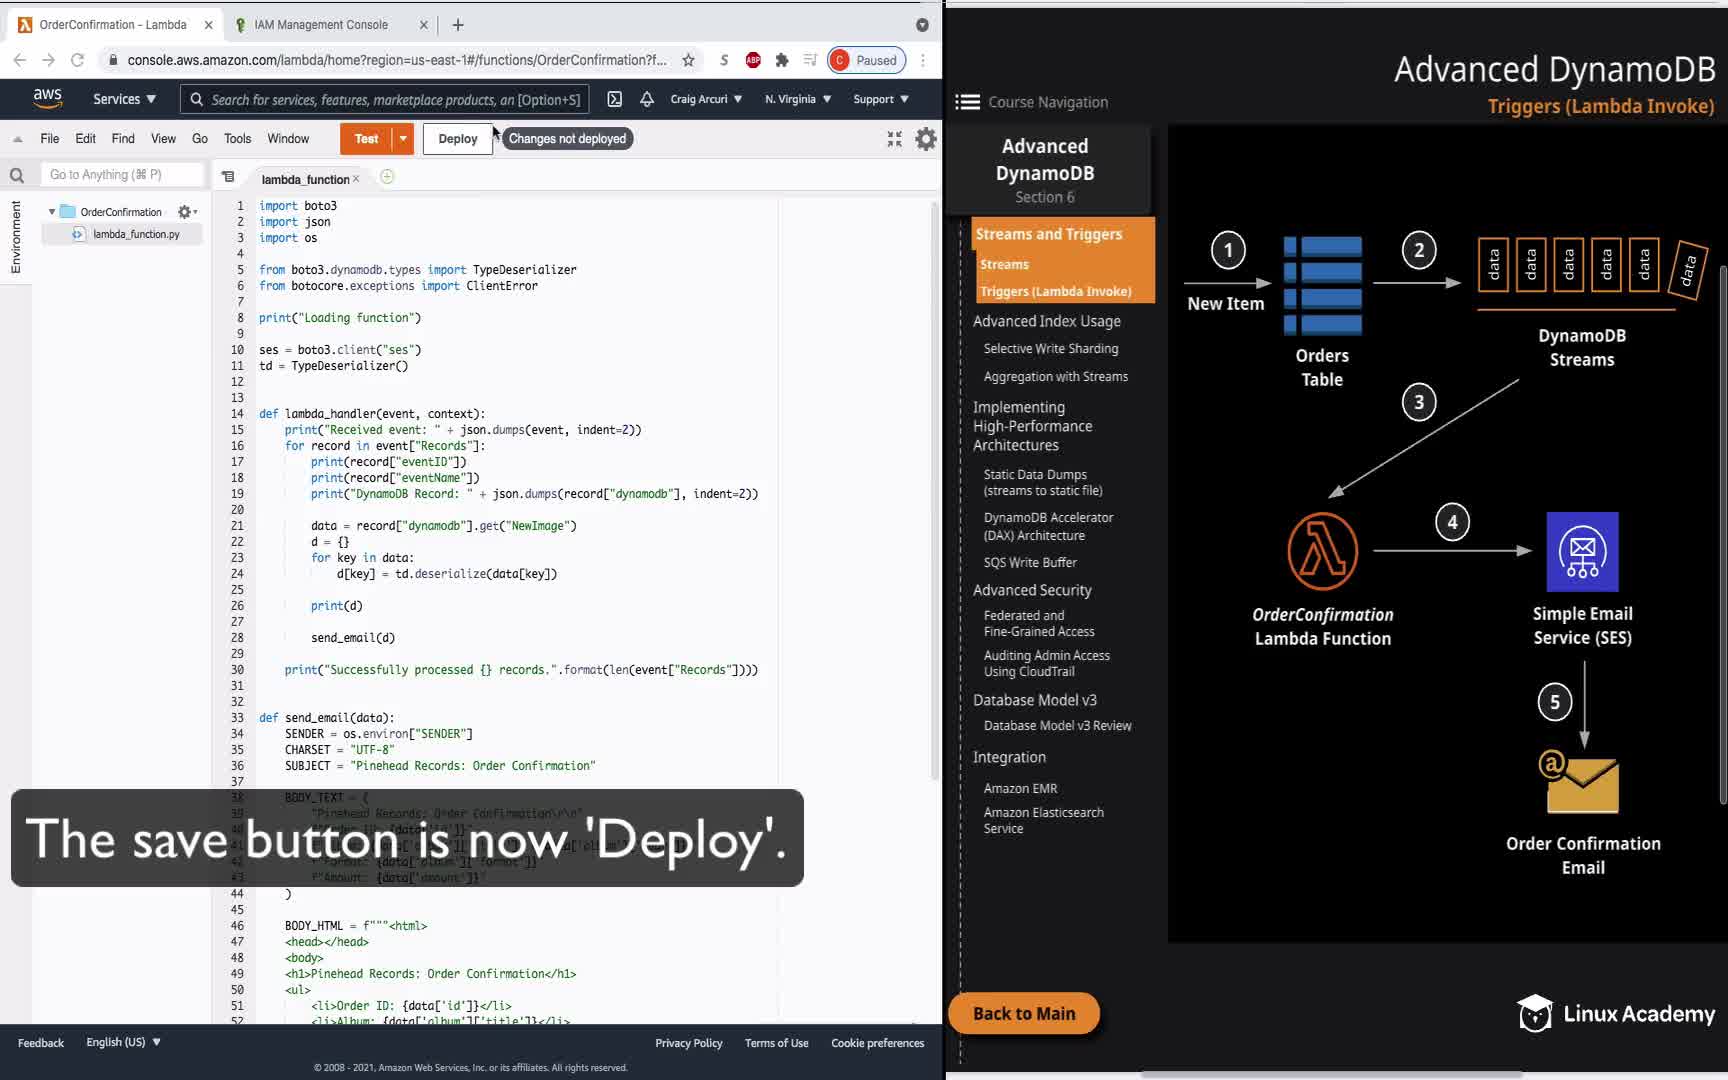Image resolution: width=1728 pixels, height=1080 pixels.
Task: Focus the AWS services search box
Action: coord(385,99)
